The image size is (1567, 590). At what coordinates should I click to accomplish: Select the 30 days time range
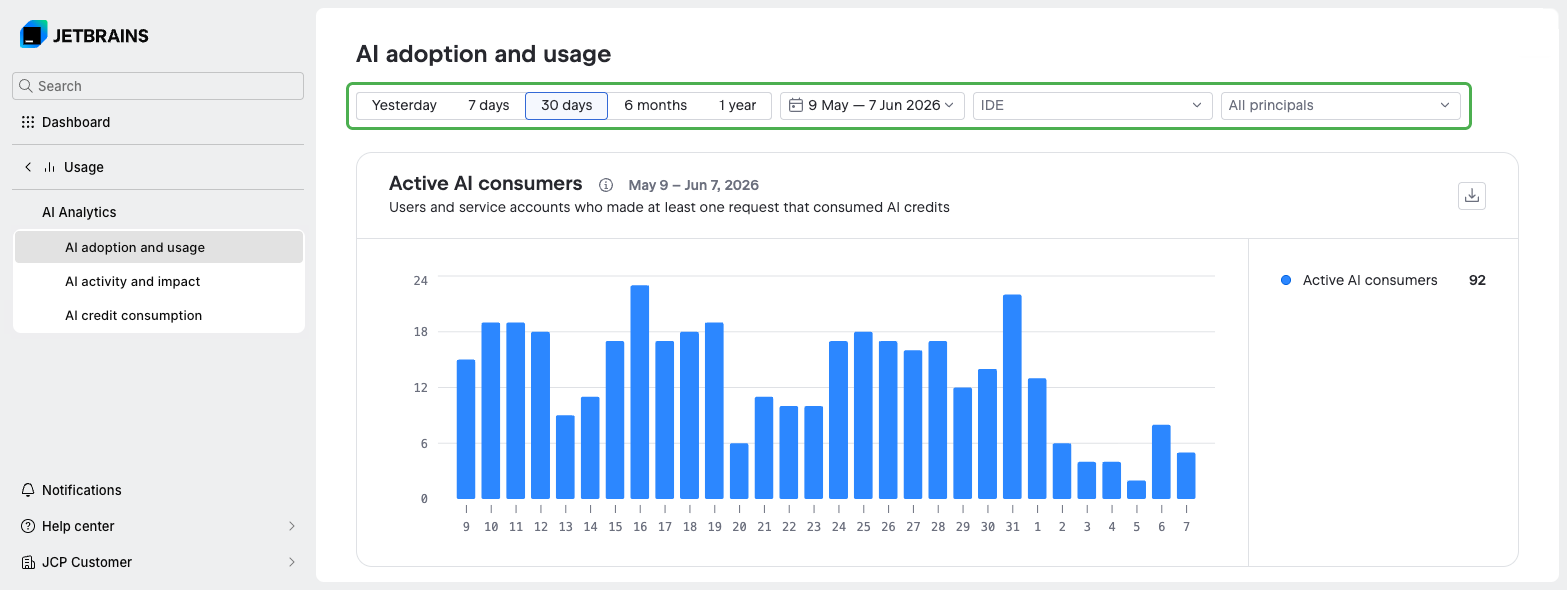[x=567, y=105]
